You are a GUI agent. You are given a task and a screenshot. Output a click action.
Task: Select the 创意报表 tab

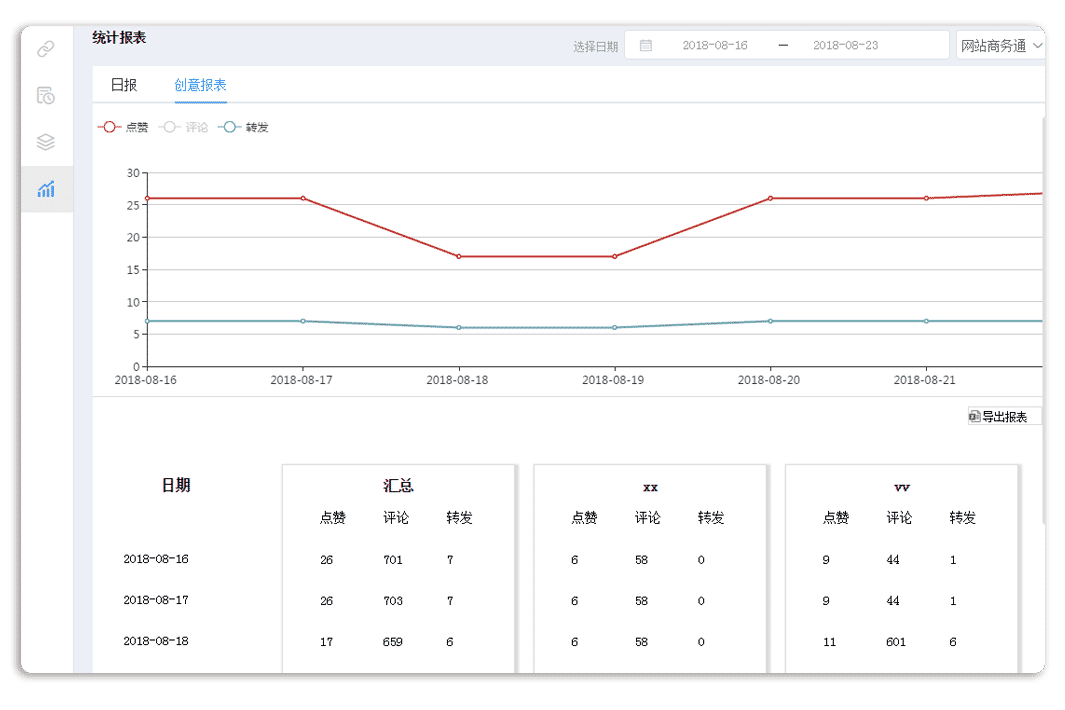200,85
